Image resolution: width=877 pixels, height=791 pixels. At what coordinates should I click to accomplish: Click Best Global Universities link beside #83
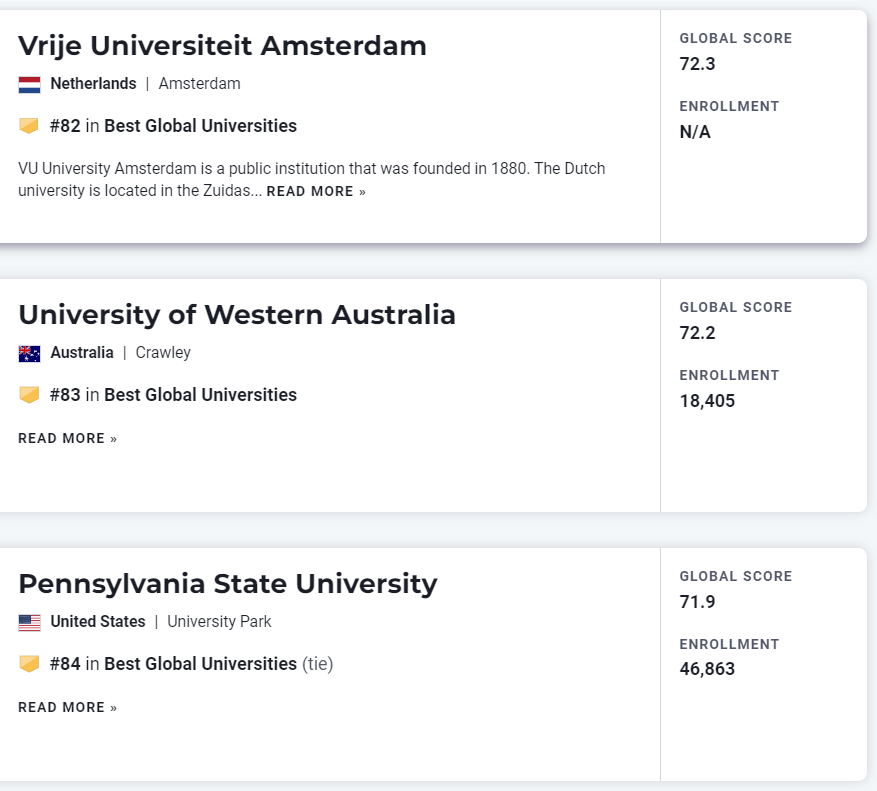200,395
